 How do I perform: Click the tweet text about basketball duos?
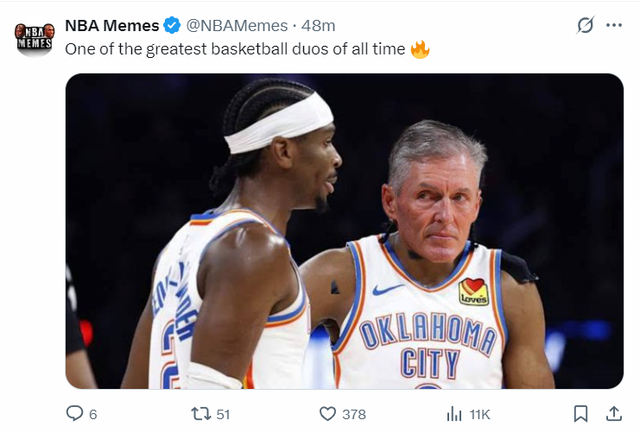(235, 49)
